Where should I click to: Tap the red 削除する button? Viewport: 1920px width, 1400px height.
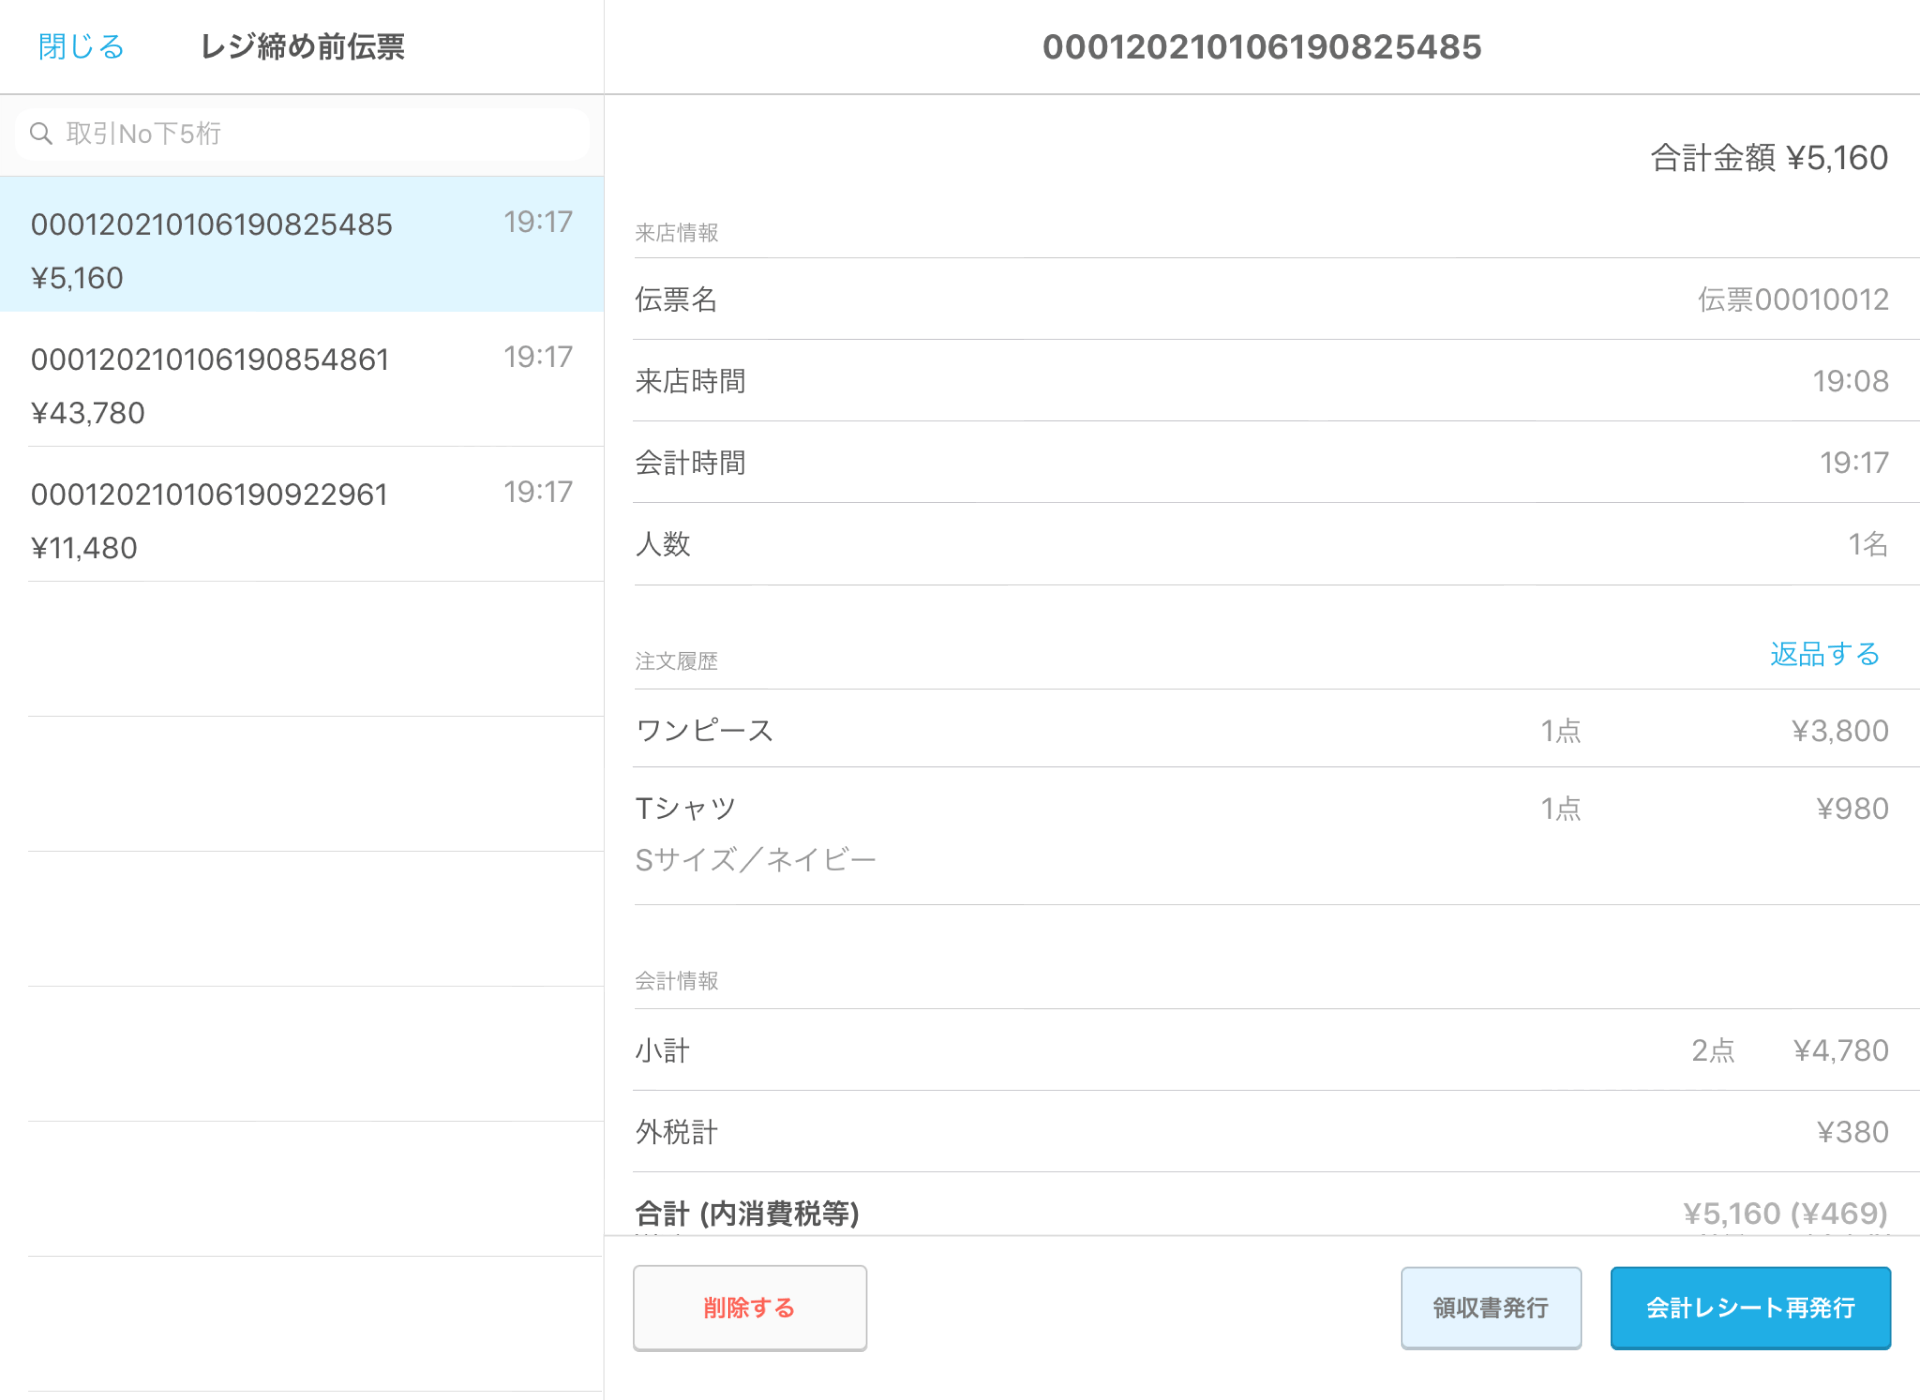[x=749, y=1307]
